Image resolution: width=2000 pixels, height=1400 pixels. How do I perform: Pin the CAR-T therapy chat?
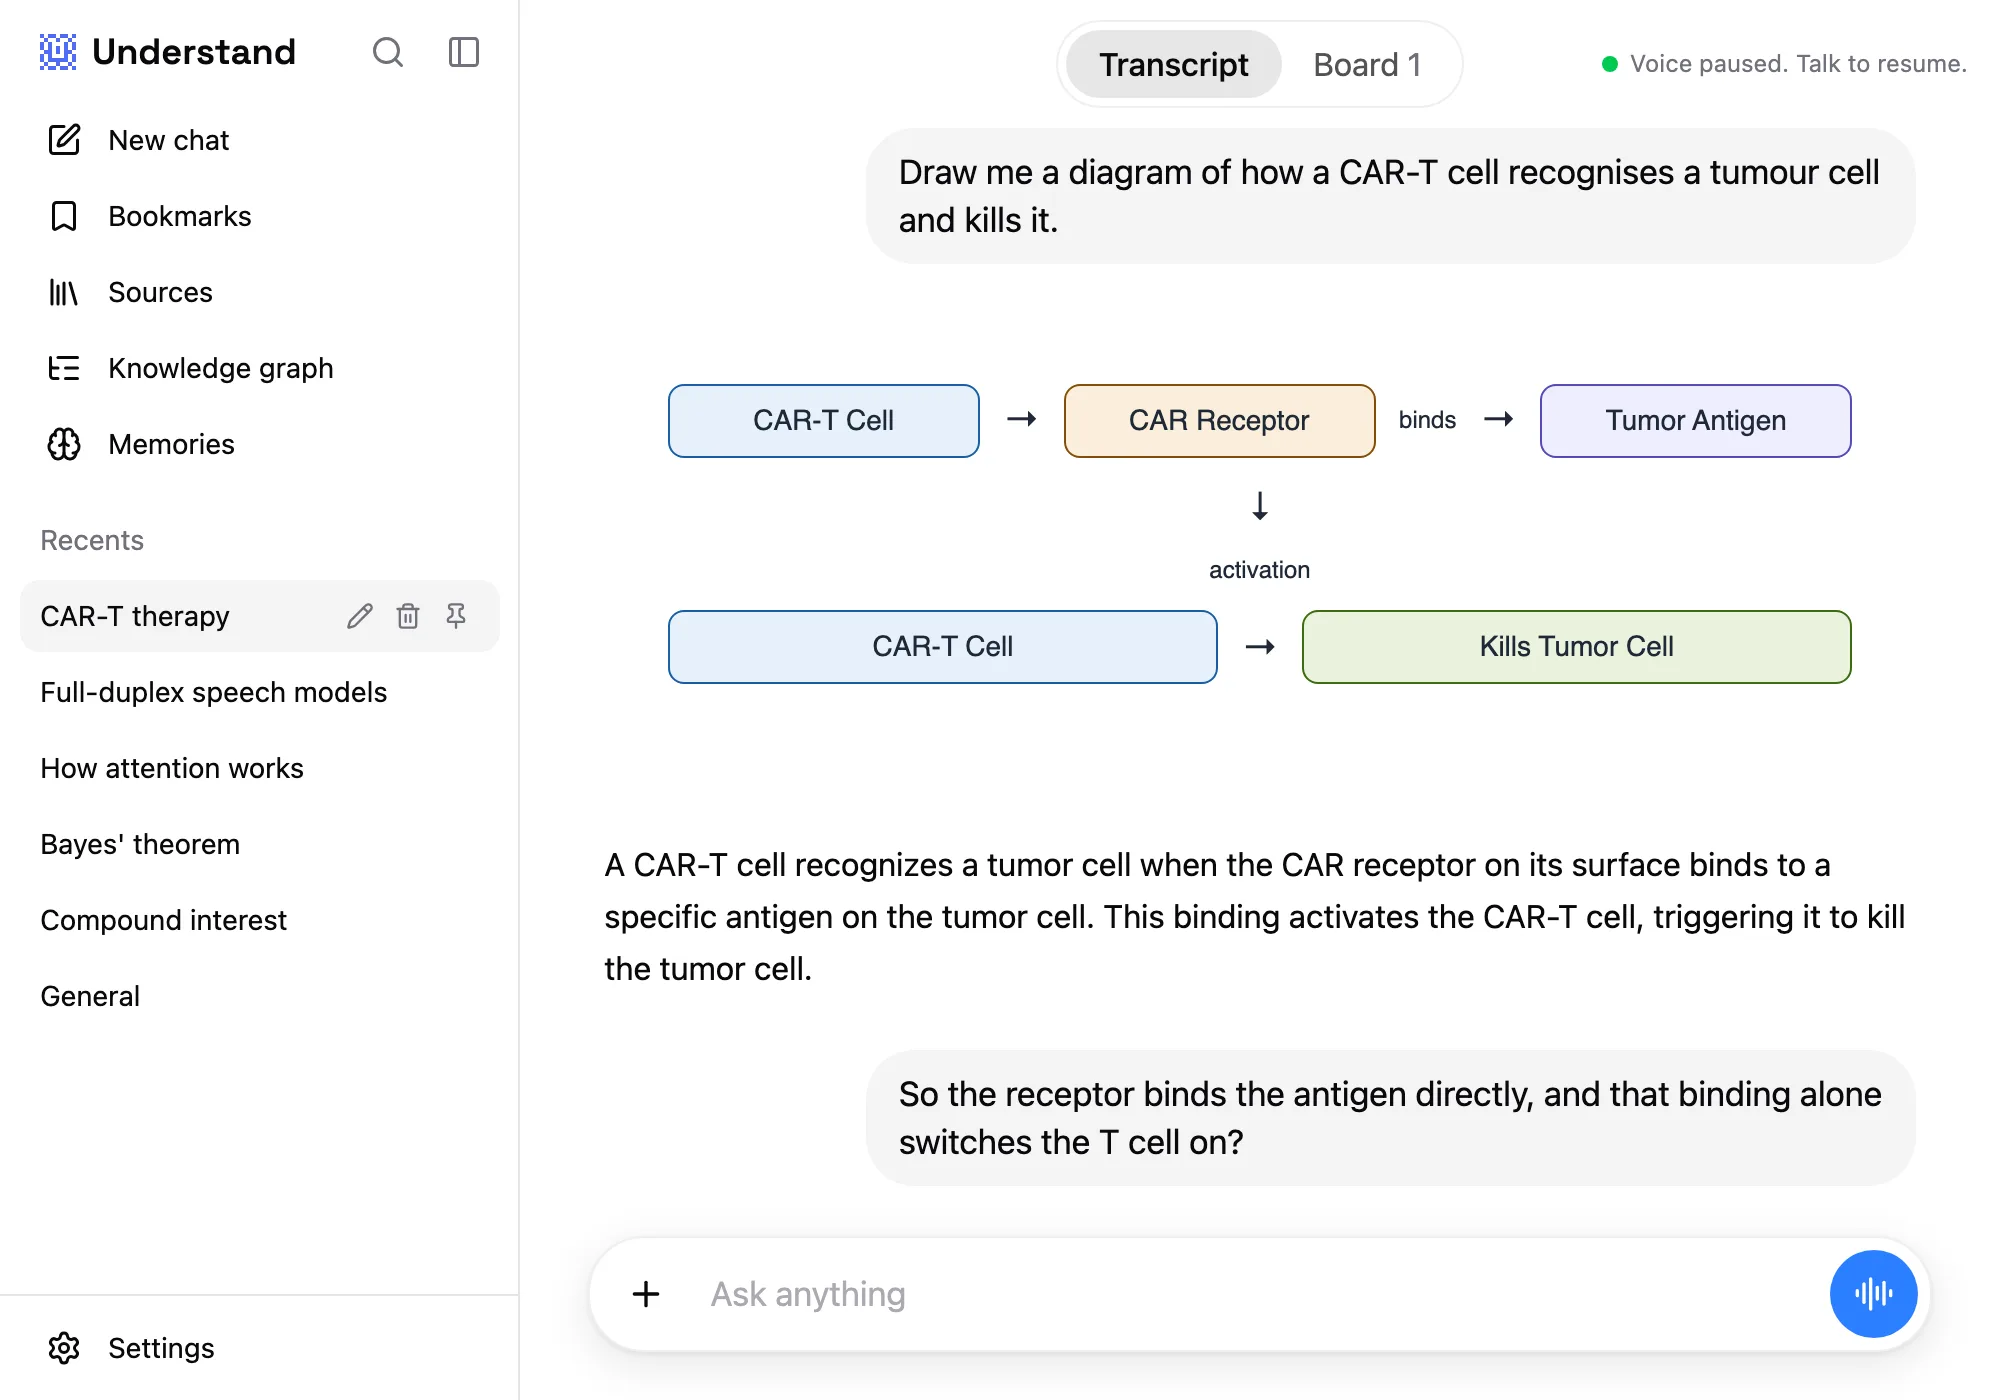[x=456, y=616]
